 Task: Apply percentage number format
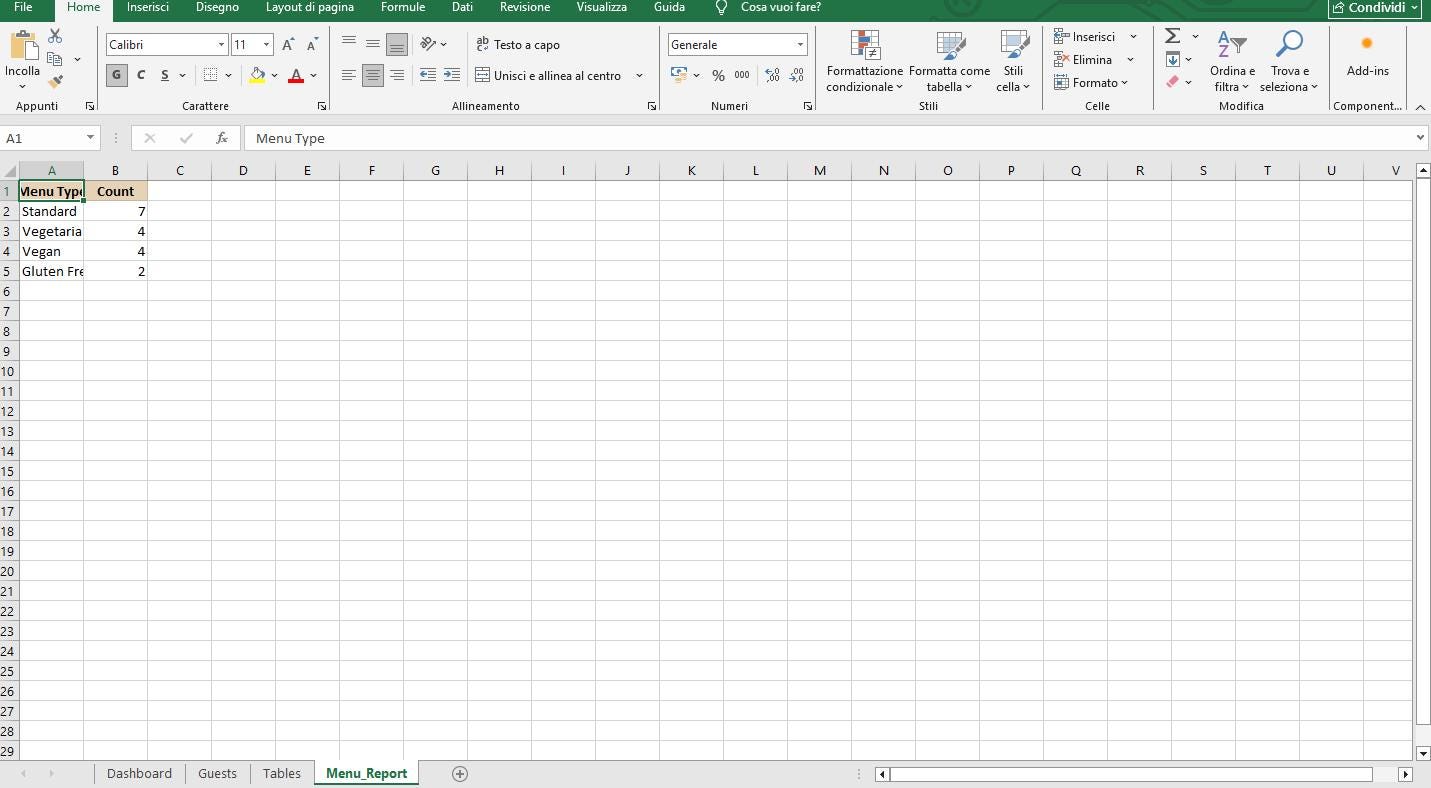tap(718, 75)
